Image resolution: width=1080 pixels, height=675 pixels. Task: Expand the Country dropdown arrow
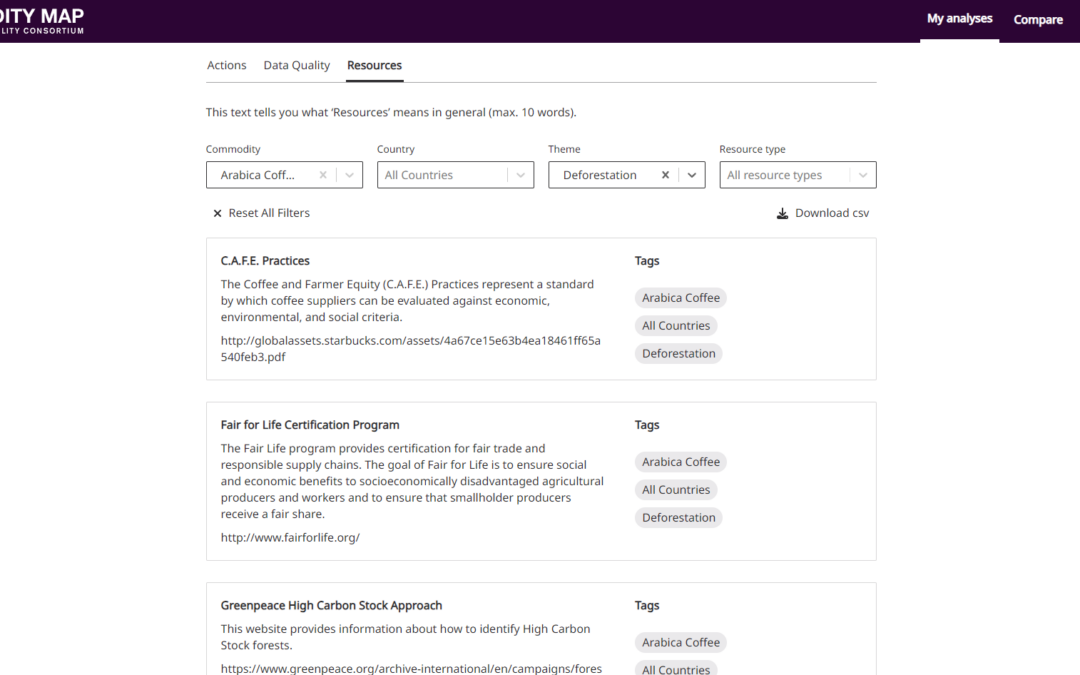[x=520, y=175]
